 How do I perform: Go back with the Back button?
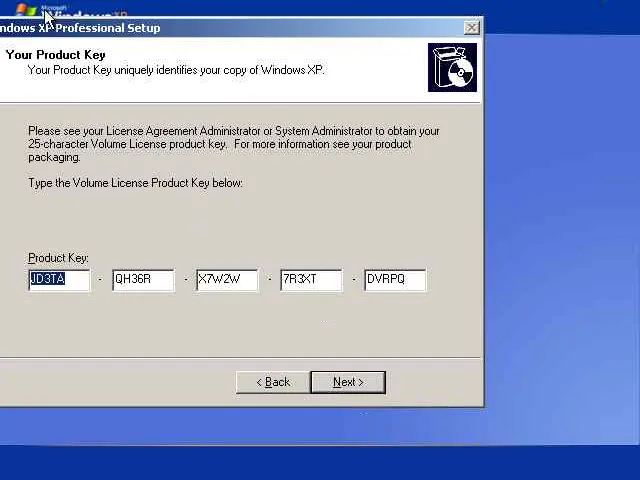click(x=273, y=382)
